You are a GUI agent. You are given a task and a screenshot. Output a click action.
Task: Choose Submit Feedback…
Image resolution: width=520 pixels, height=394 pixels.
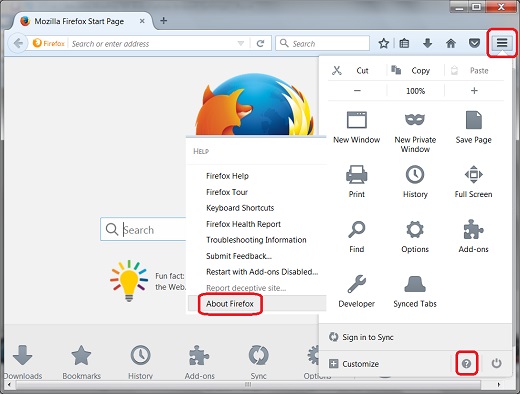[x=239, y=256]
